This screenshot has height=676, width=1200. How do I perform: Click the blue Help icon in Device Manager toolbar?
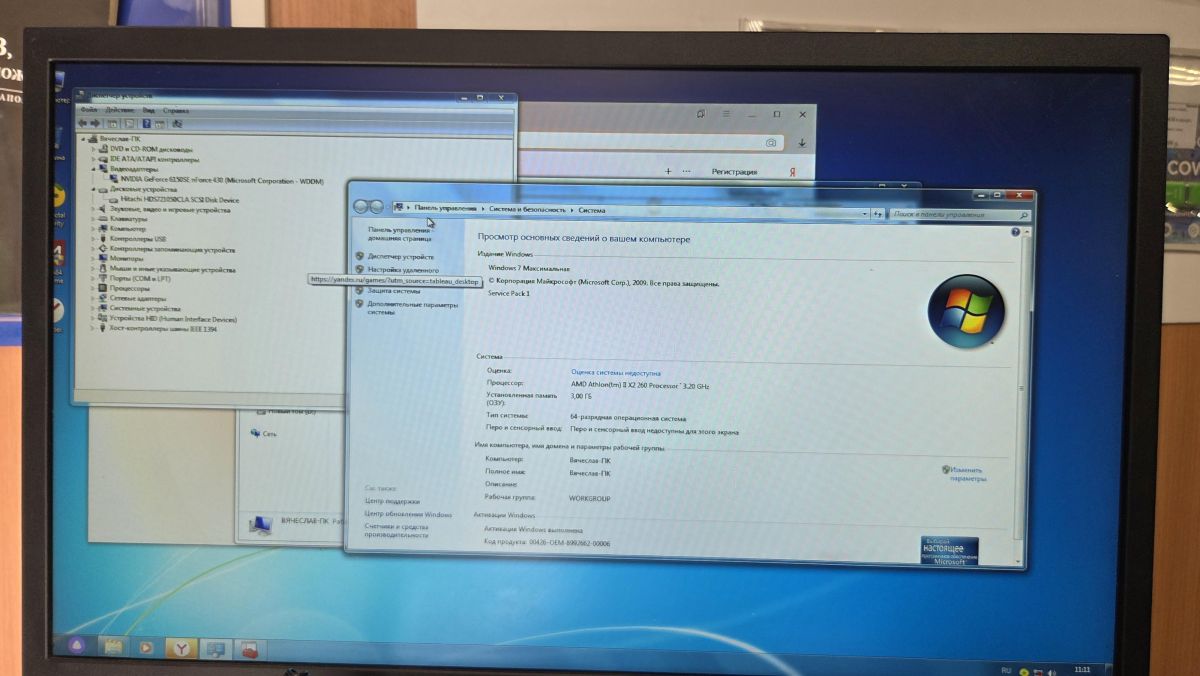(x=146, y=123)
